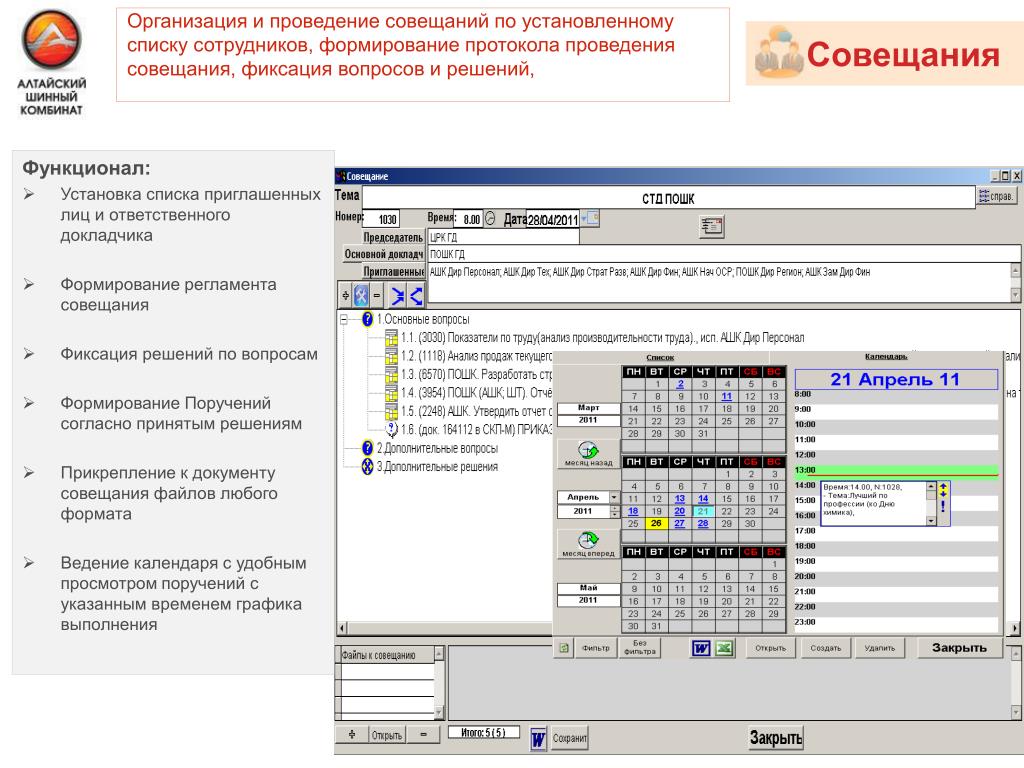
Task: Click the Время field showing 8.00
Action: [x=469, y=219]
